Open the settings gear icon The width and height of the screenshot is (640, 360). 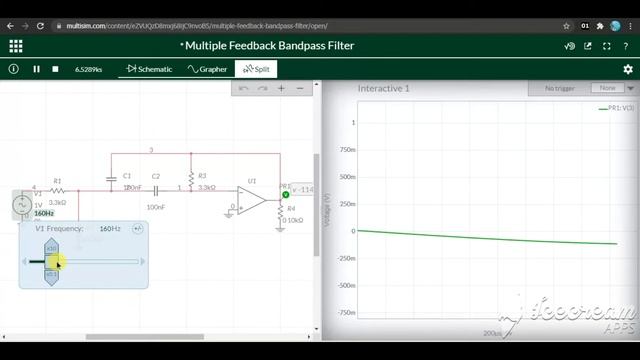coord(628,69)
